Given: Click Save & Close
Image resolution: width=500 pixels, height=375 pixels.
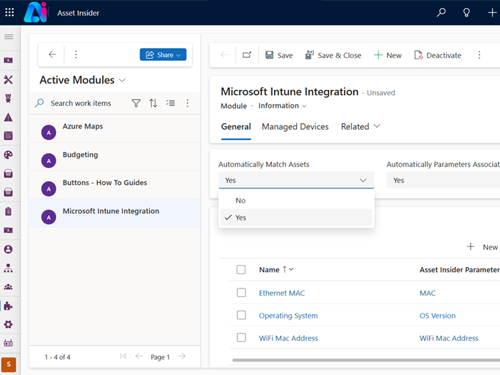Looking at the screenshot, I should 333,55.
